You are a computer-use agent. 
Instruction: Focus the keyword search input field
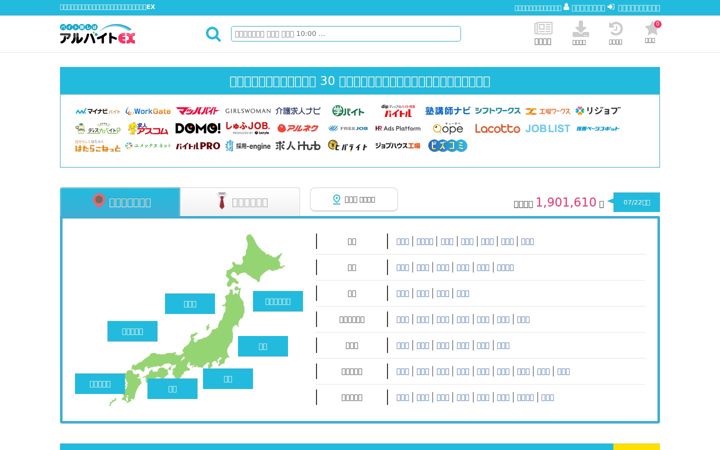tap(346, 34)
